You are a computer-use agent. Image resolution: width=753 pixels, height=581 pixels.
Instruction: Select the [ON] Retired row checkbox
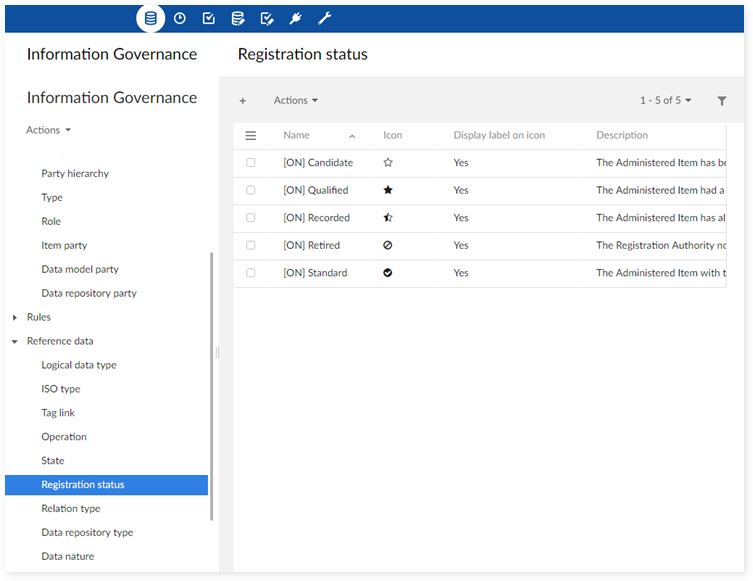pyautogui.click(x=251, y=245)
